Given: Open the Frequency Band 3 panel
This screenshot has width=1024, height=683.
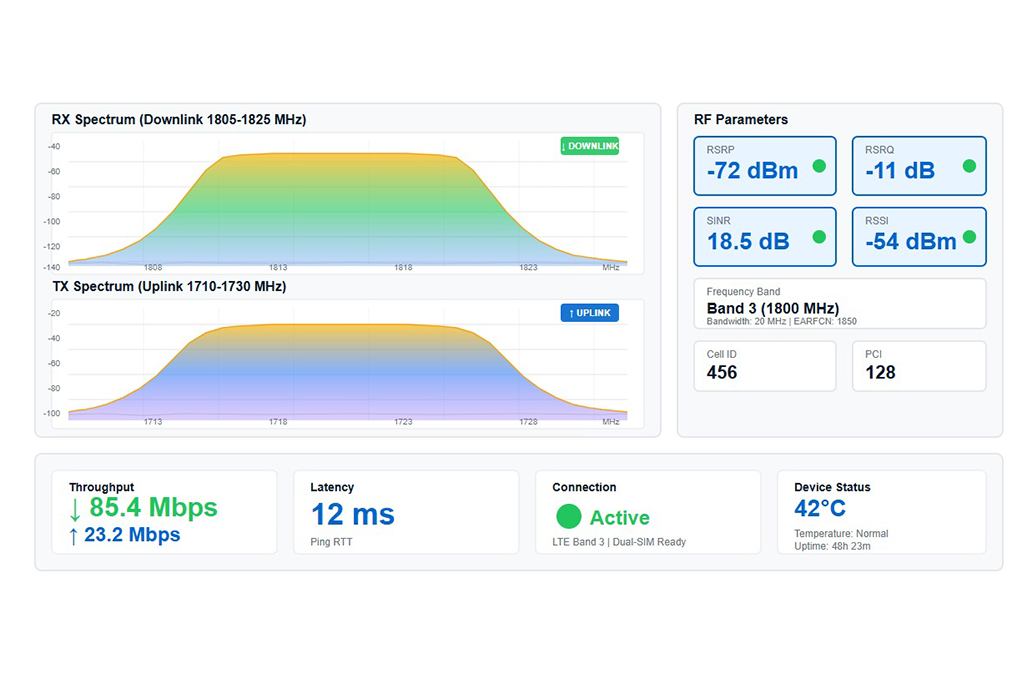Looking at the screenshot, I should [x=839, y=304].
